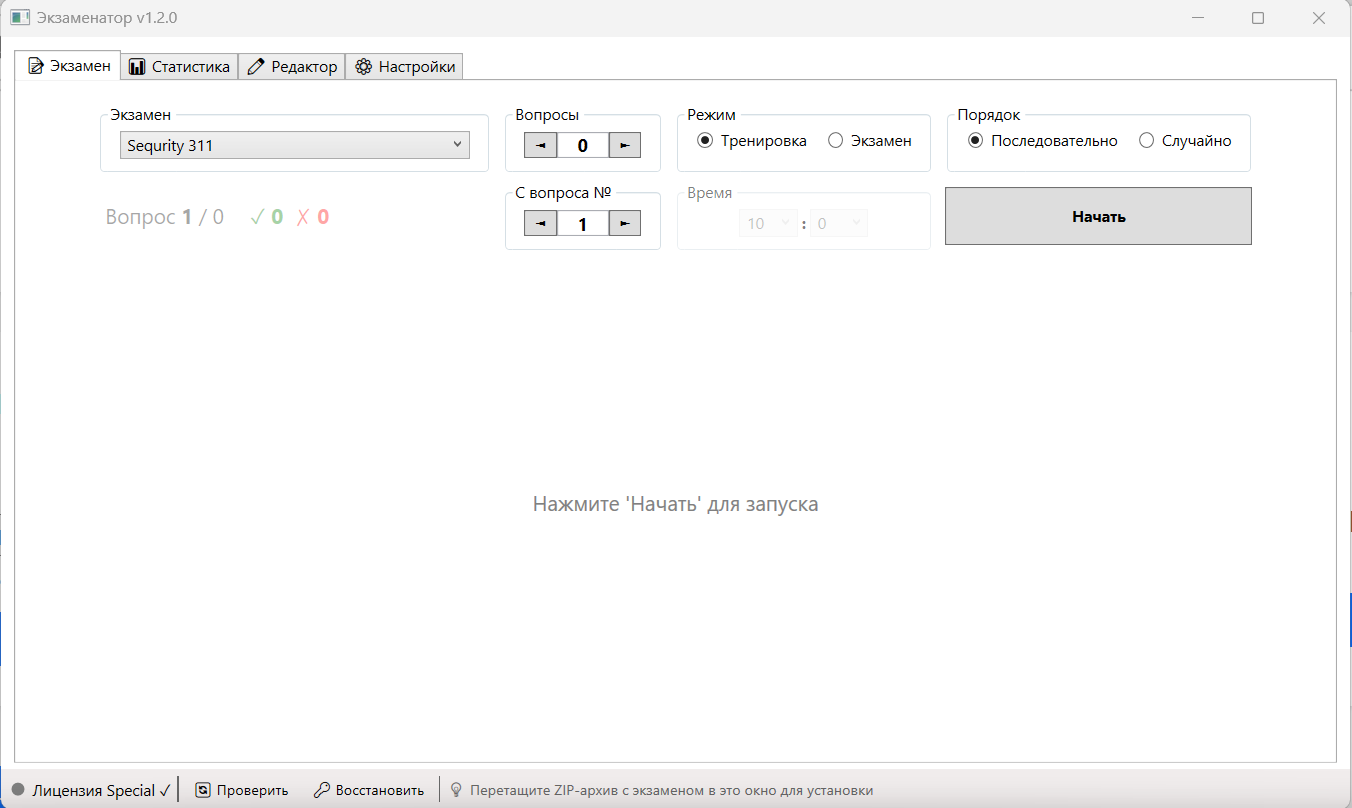Click the Статистика bar chart icon
The image size is (1352, 808).
(x=137, y=67)
